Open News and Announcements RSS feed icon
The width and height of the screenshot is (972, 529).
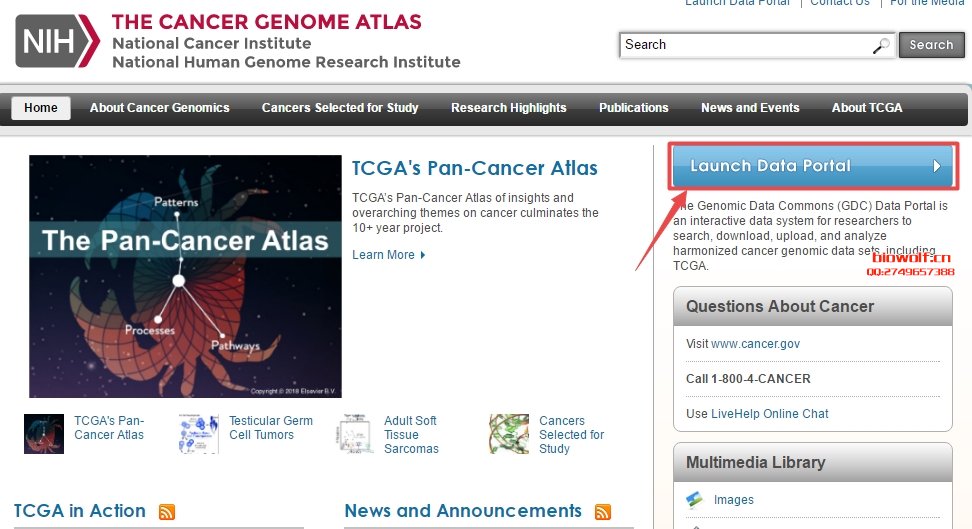pos(603,512)
